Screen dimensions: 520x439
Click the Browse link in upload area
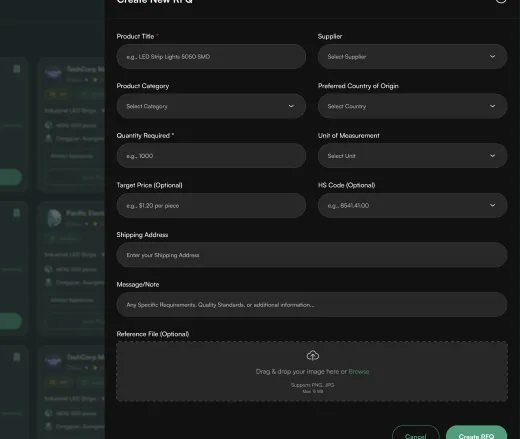(x=359, y=371)
